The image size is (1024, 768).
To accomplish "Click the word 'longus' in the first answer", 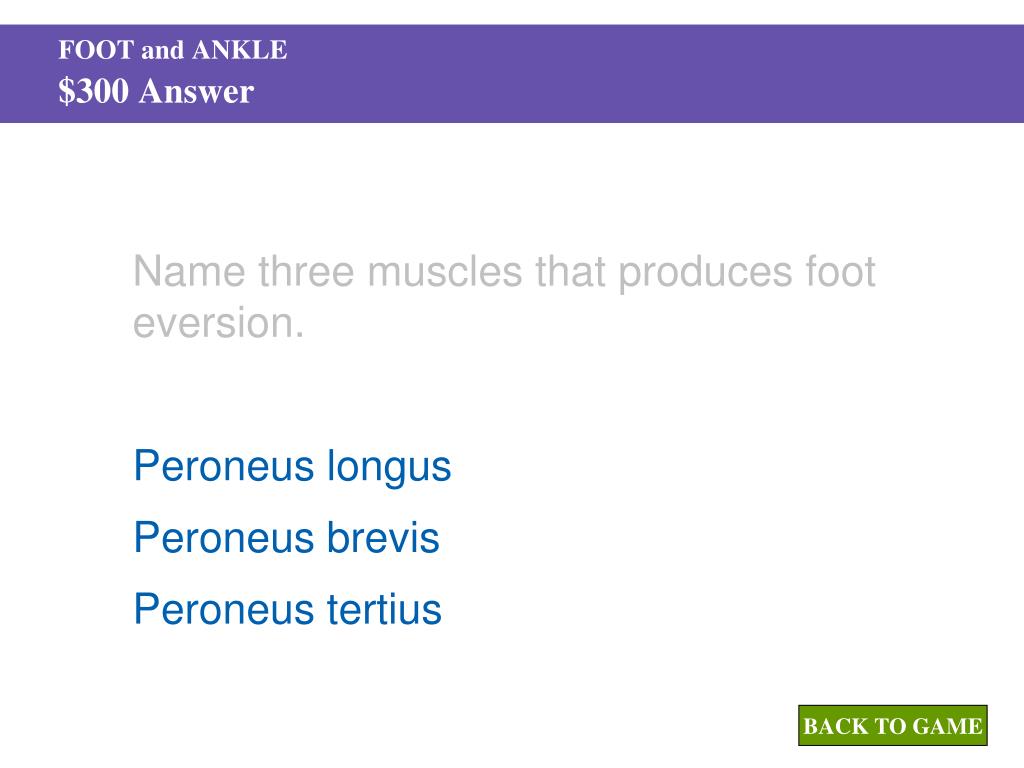I will click(389, 469).
